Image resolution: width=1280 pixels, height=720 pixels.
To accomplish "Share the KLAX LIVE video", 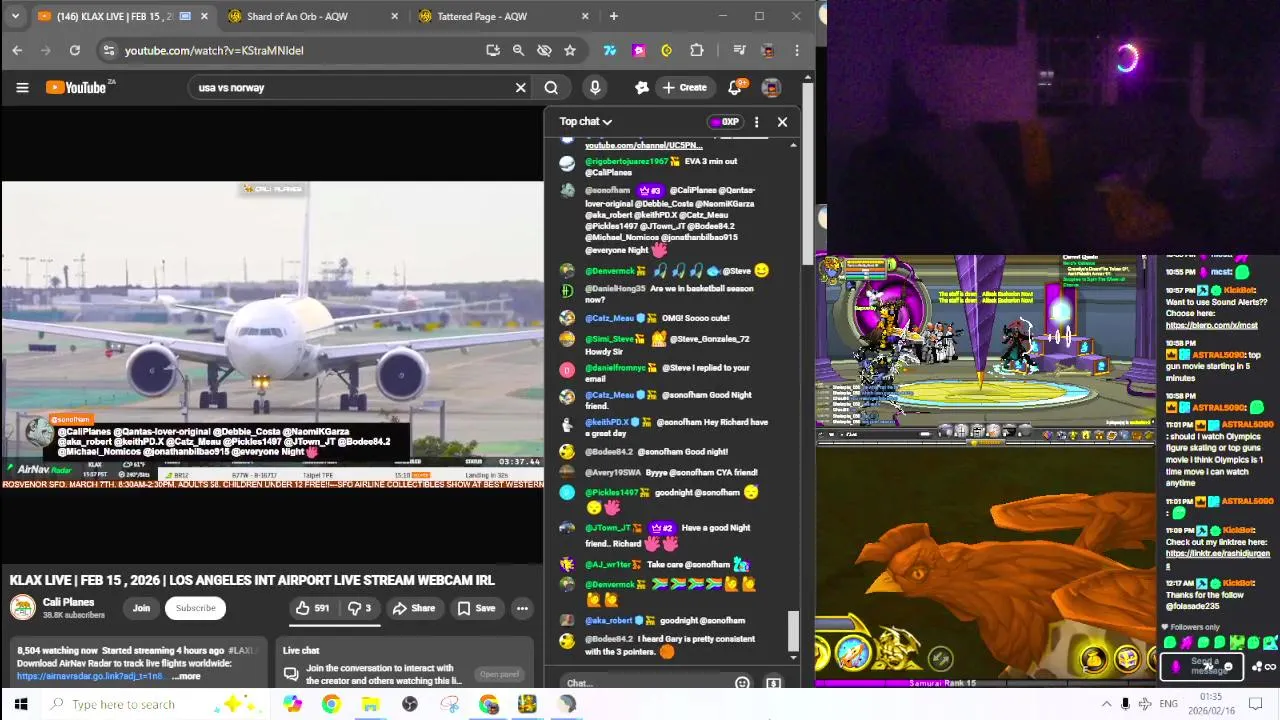I will tap(413, 608).
